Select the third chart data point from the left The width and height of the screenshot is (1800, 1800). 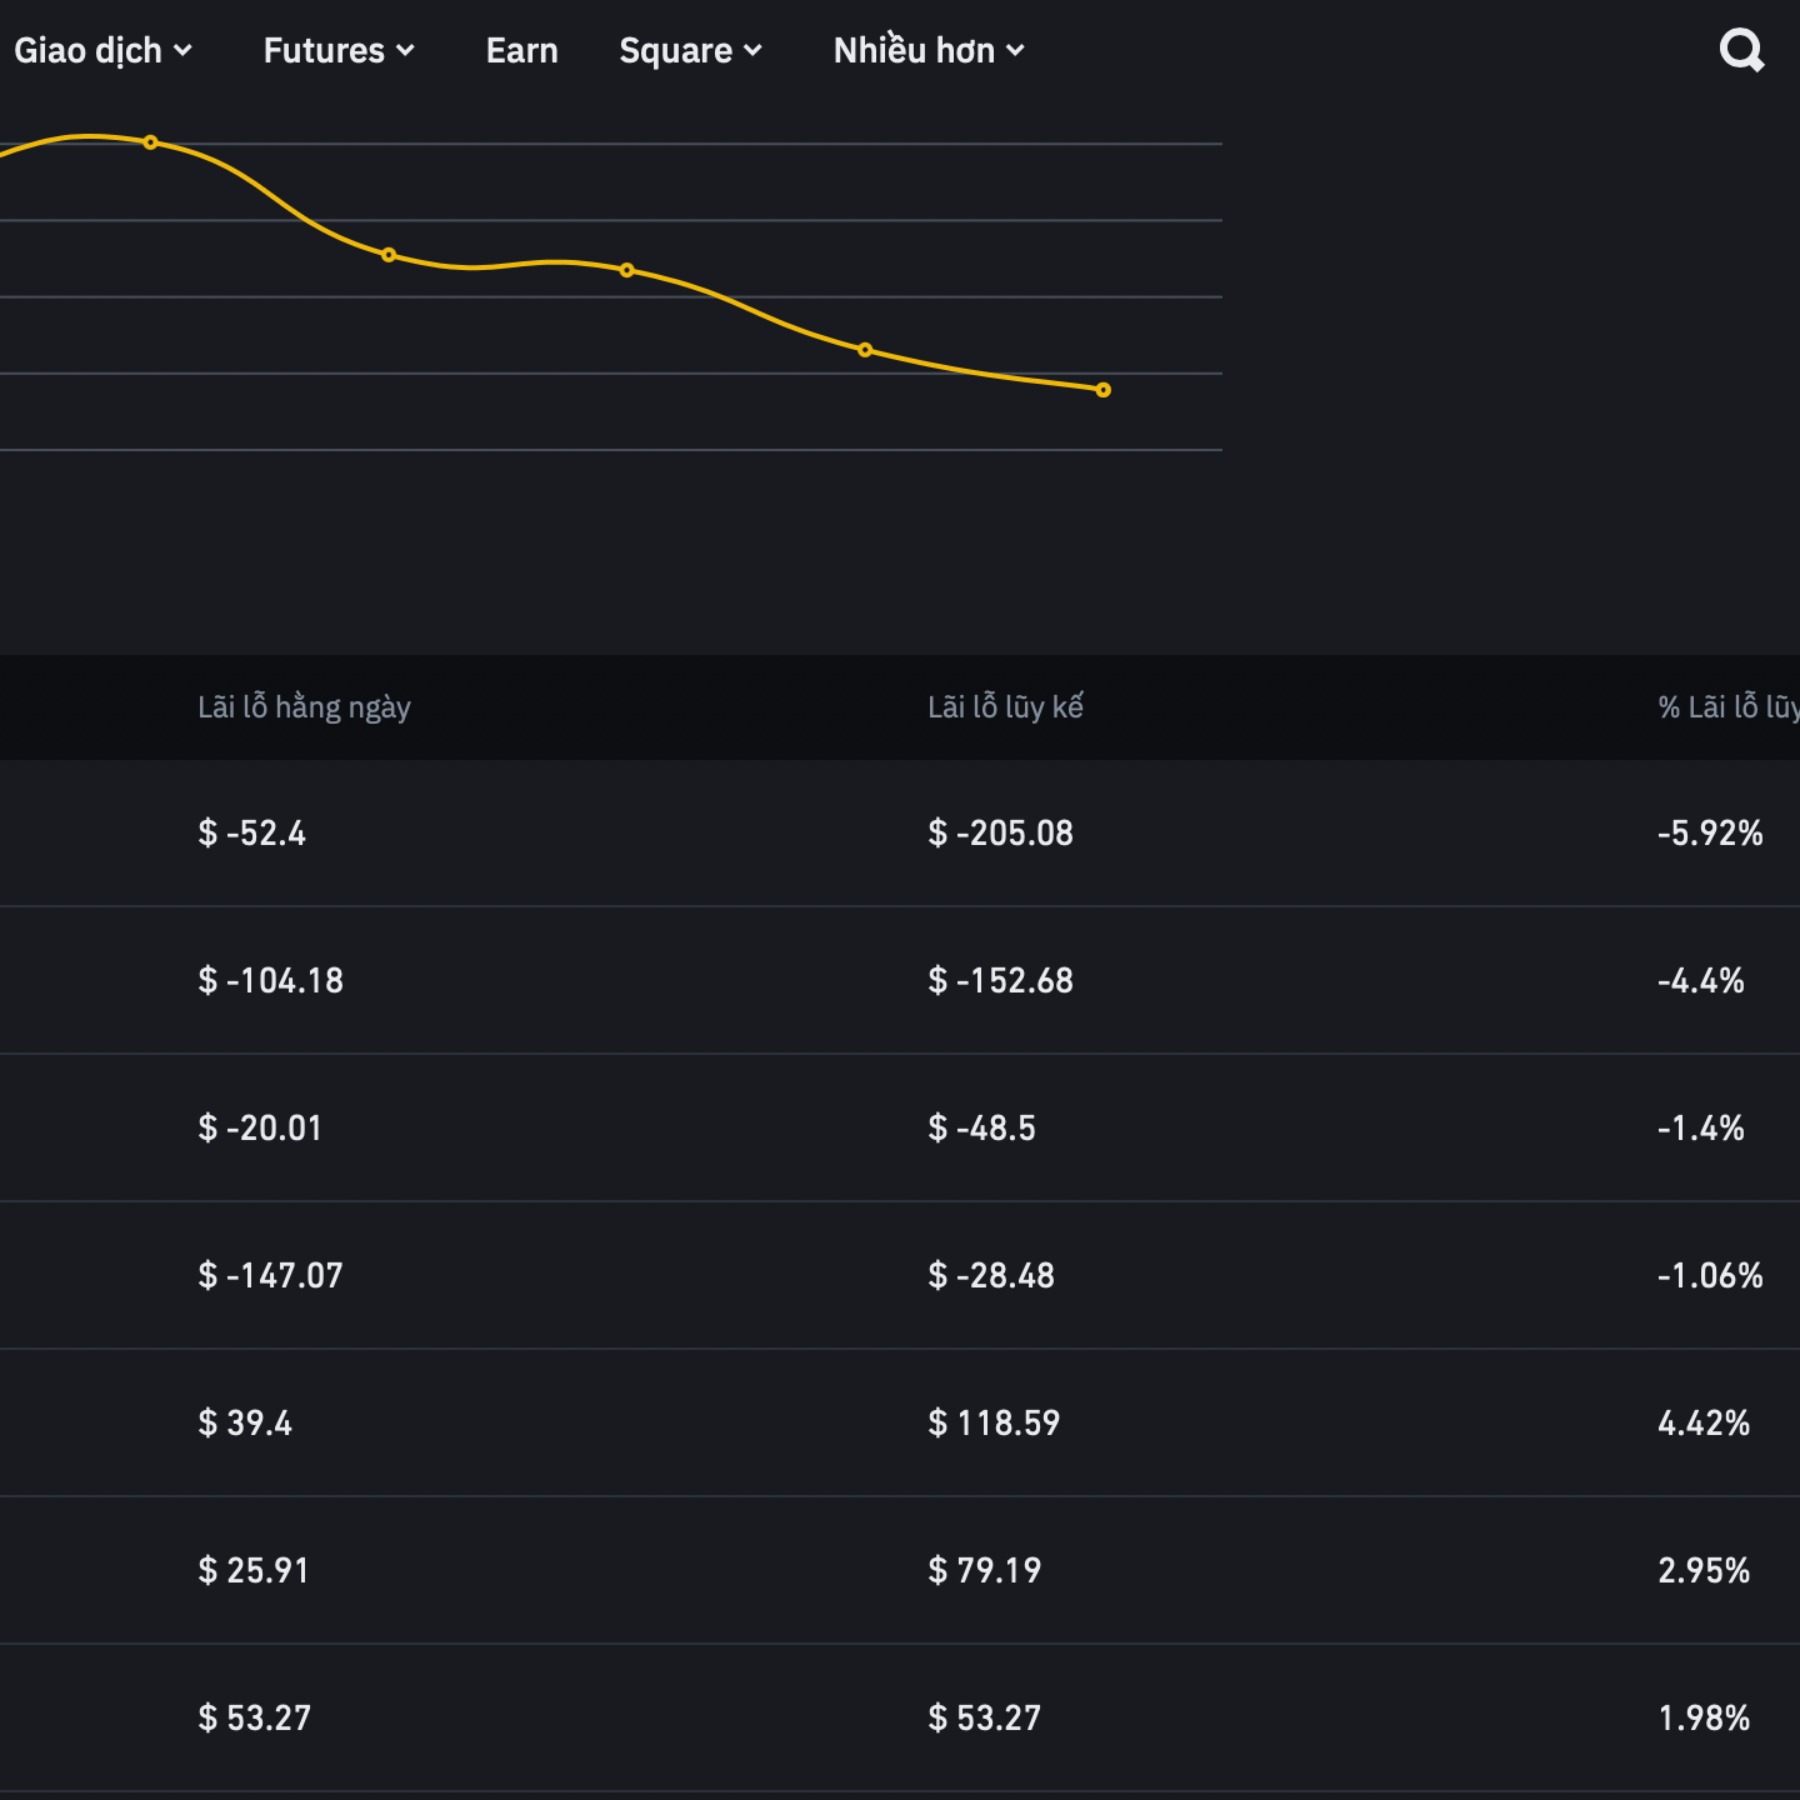point(627,270)
